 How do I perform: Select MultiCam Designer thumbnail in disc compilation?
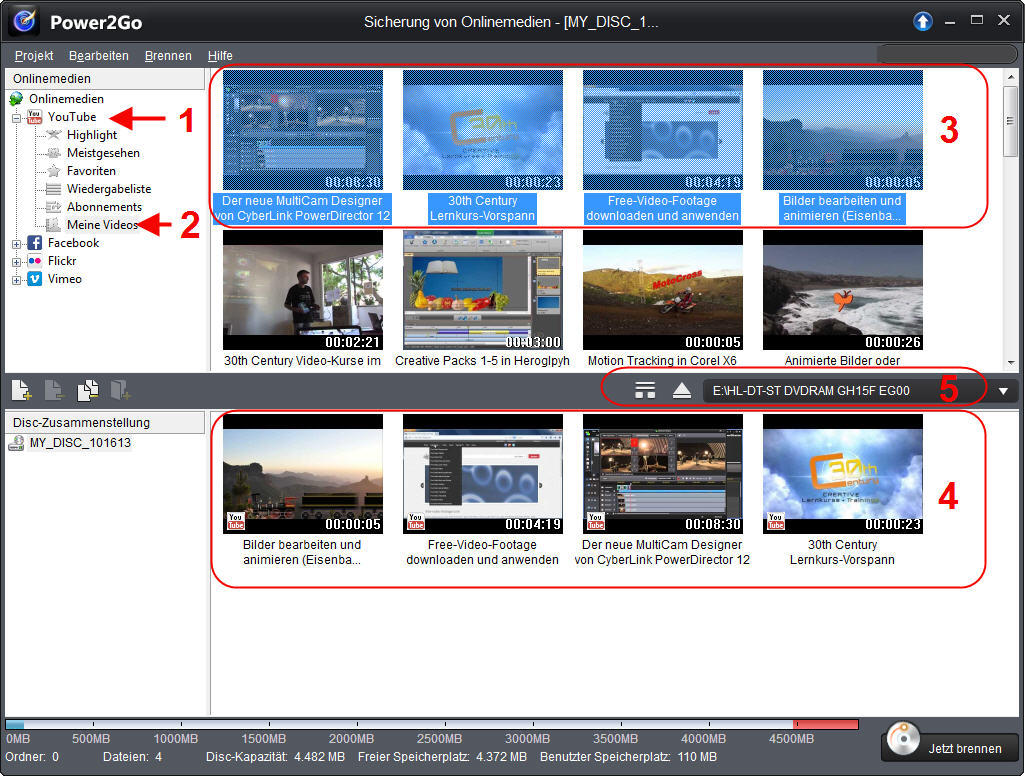click(662, 474)
